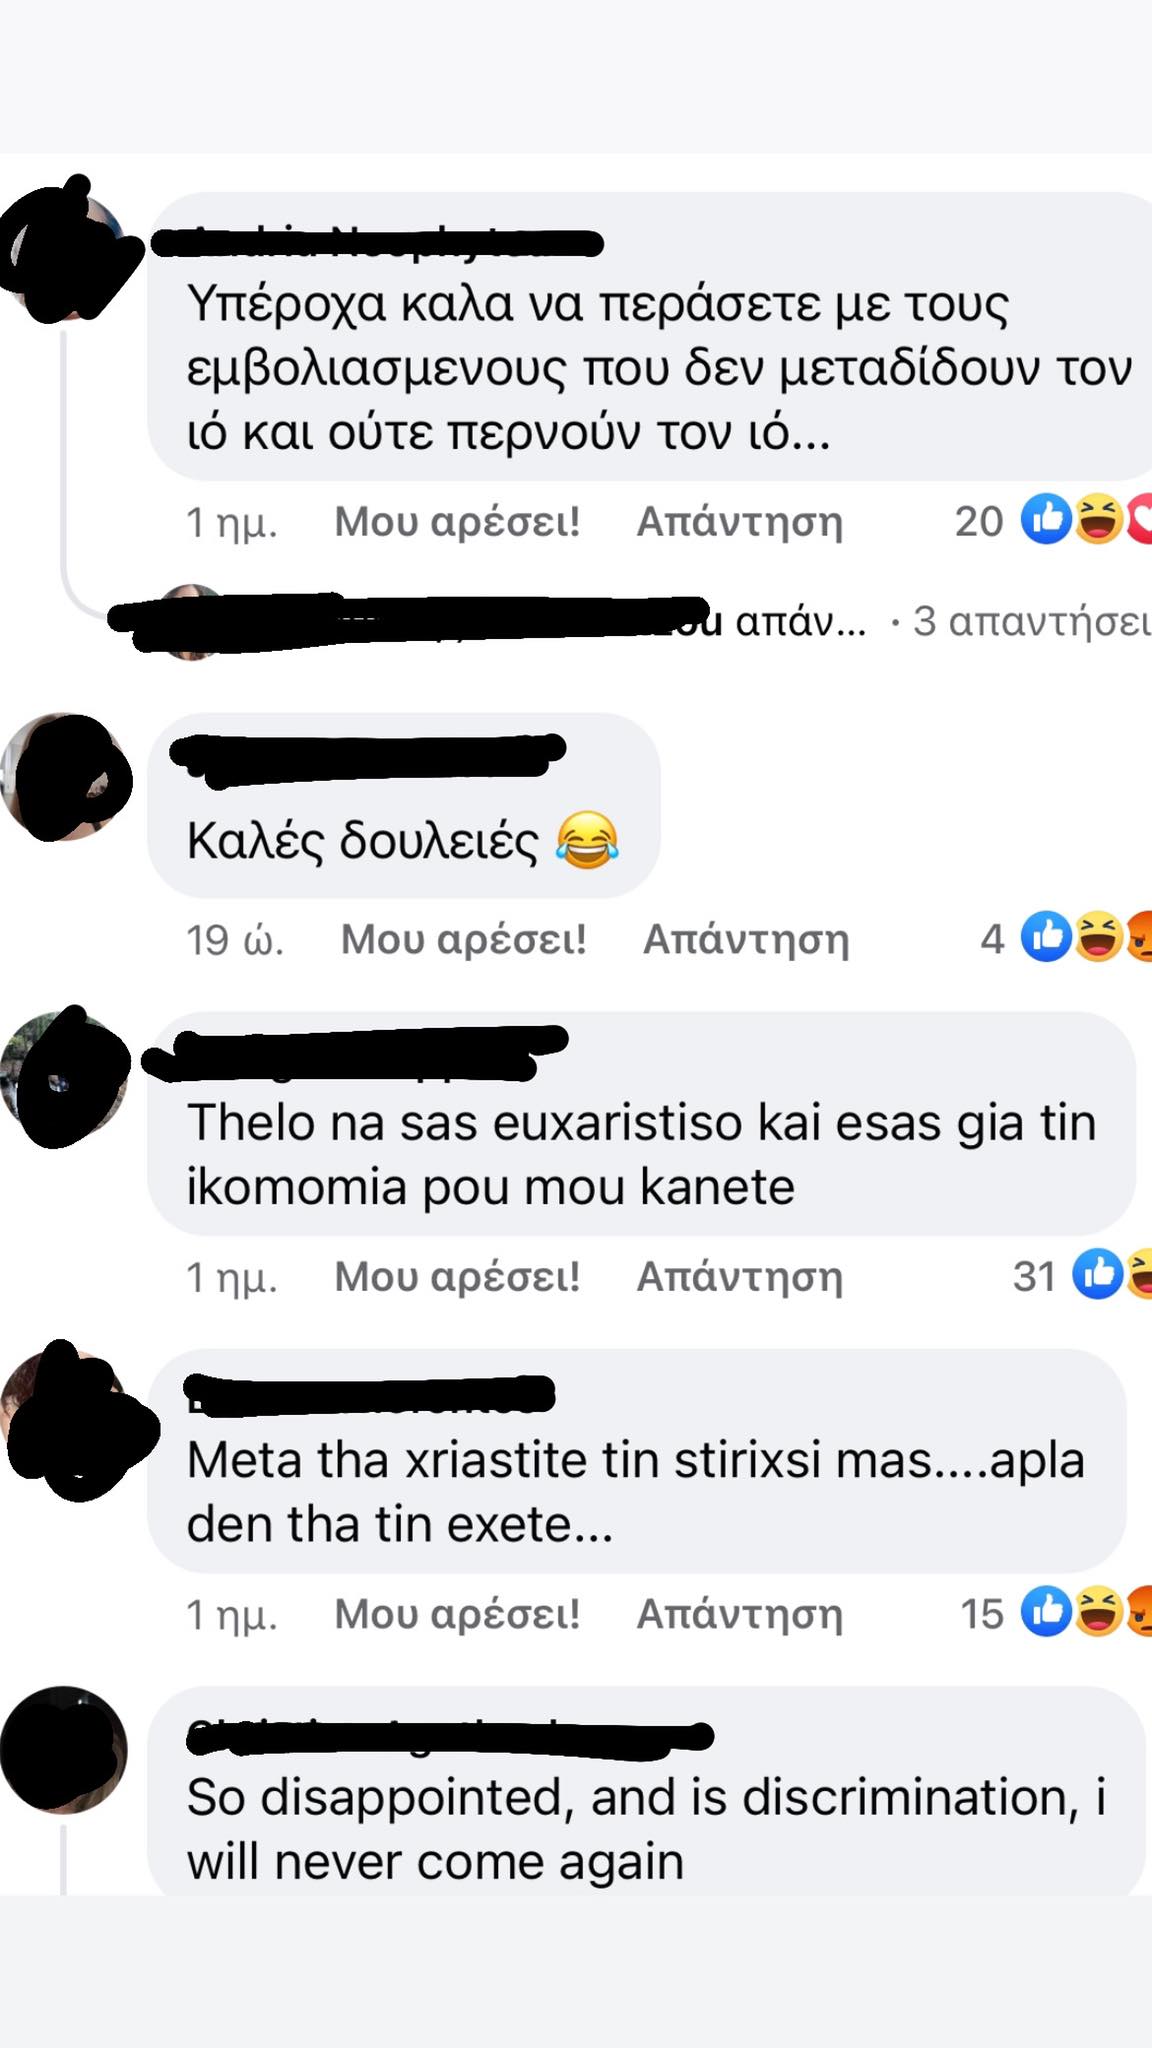This screenshot has height=2048, width=1152.
Task: Reply to the Καλές δουλειές comment
Action: point(746,939)
